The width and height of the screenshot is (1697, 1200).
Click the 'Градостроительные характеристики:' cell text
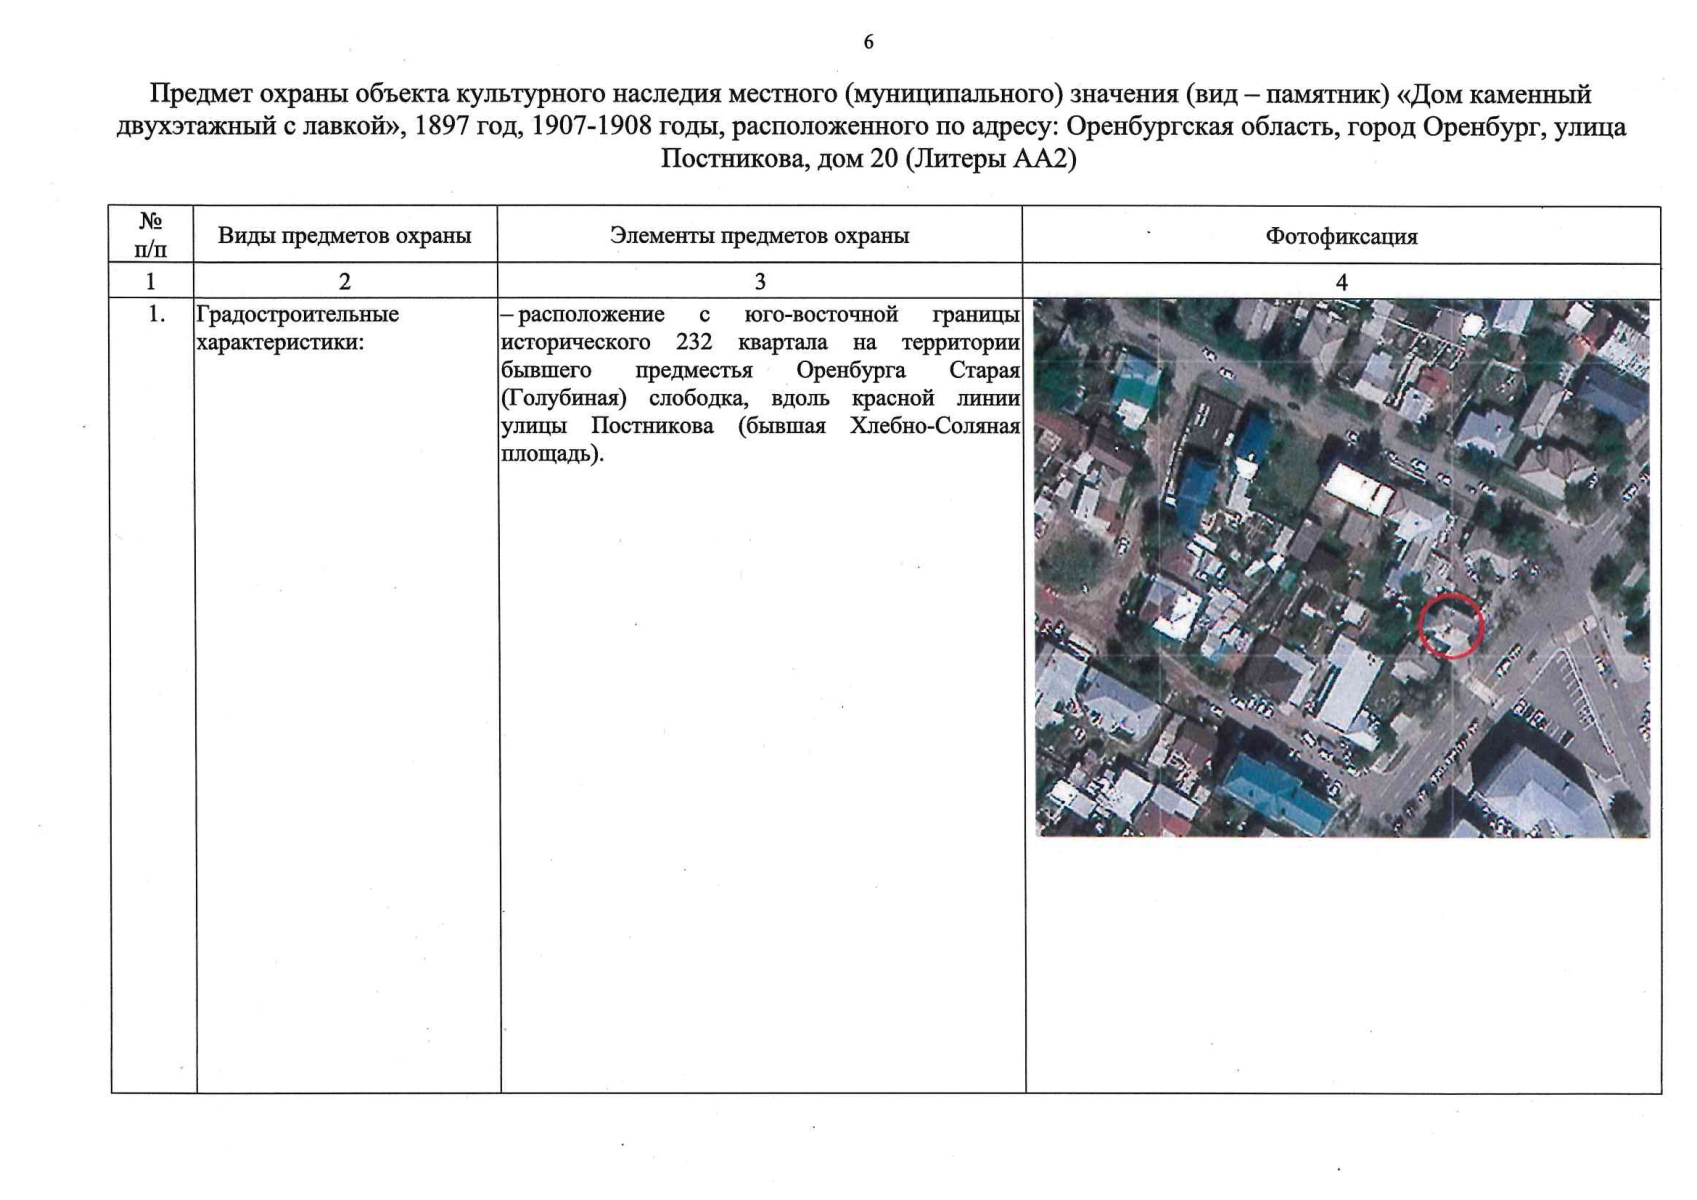coord(298,328)
